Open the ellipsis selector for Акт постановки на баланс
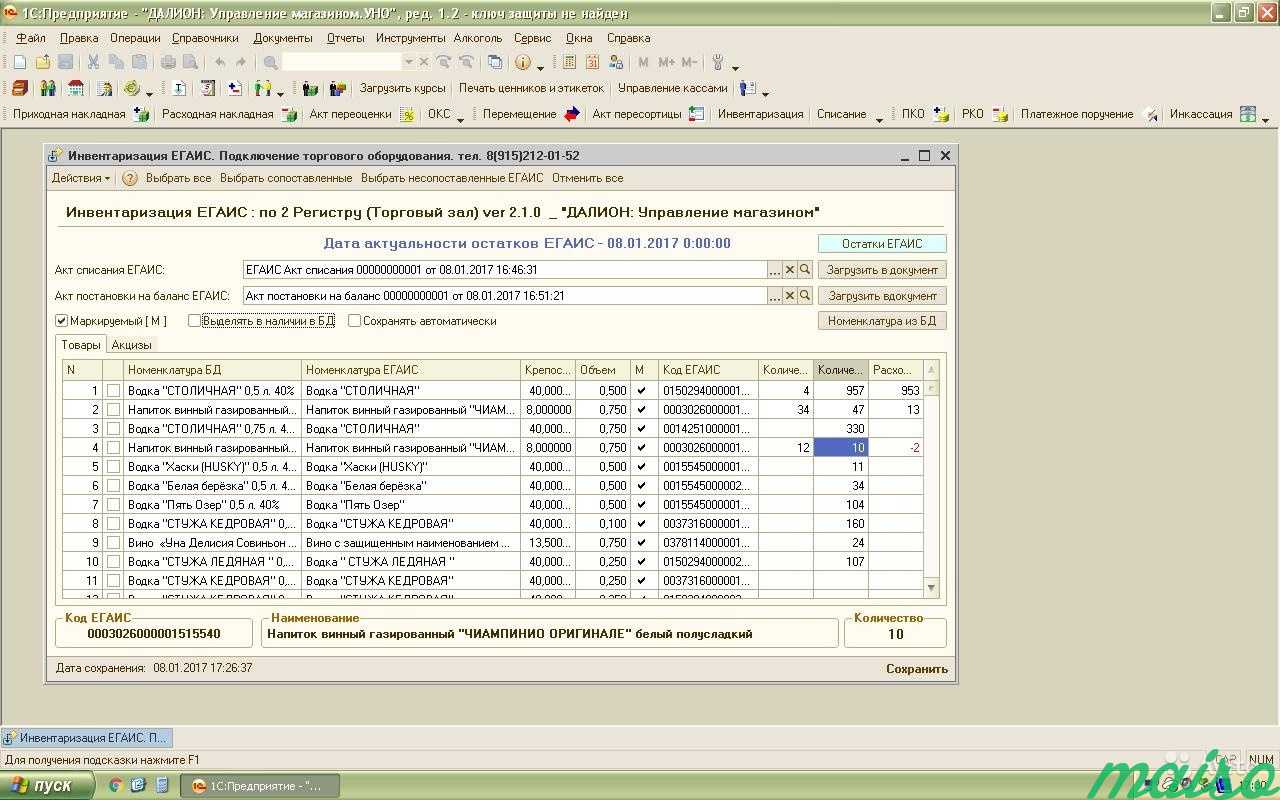 [774, 296]
